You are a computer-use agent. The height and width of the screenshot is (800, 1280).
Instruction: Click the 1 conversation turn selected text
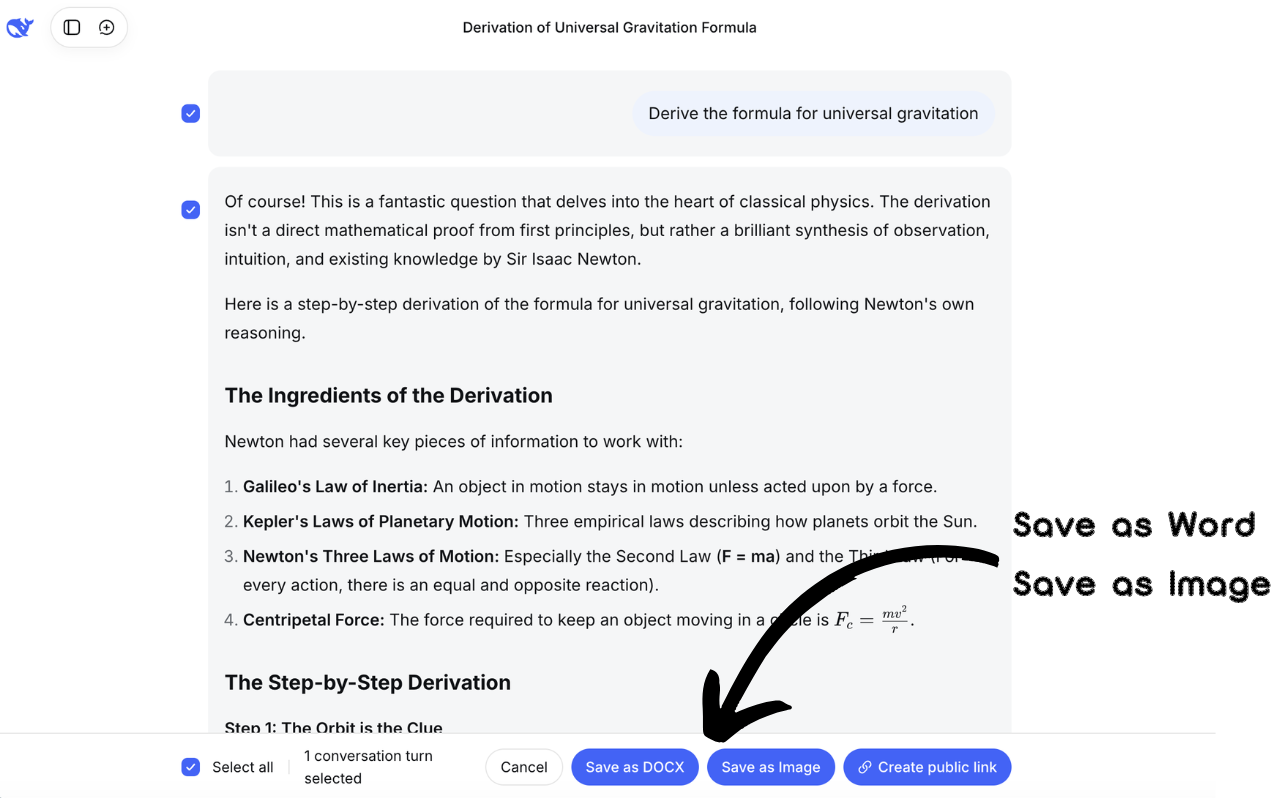[367, 766]
